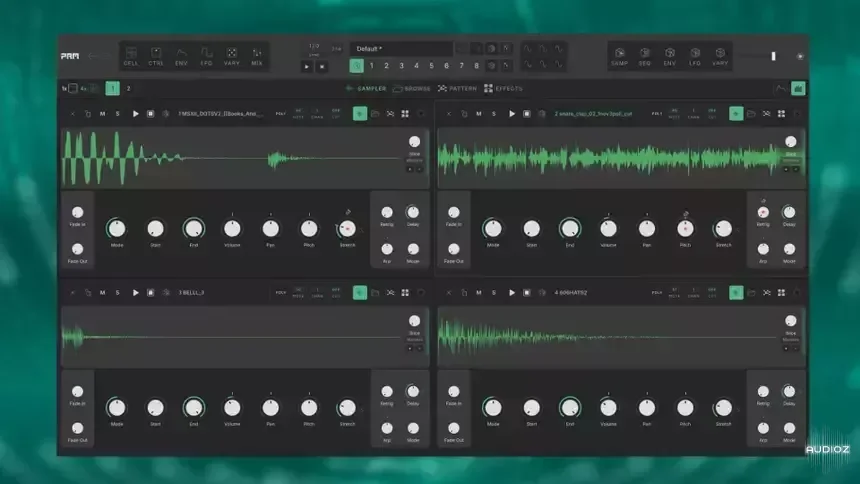Image resolution: width=860 pixels, height=484 pixels.
Task: Open the NOTE dropdown in cell 1 header
Action: [298, 114]
